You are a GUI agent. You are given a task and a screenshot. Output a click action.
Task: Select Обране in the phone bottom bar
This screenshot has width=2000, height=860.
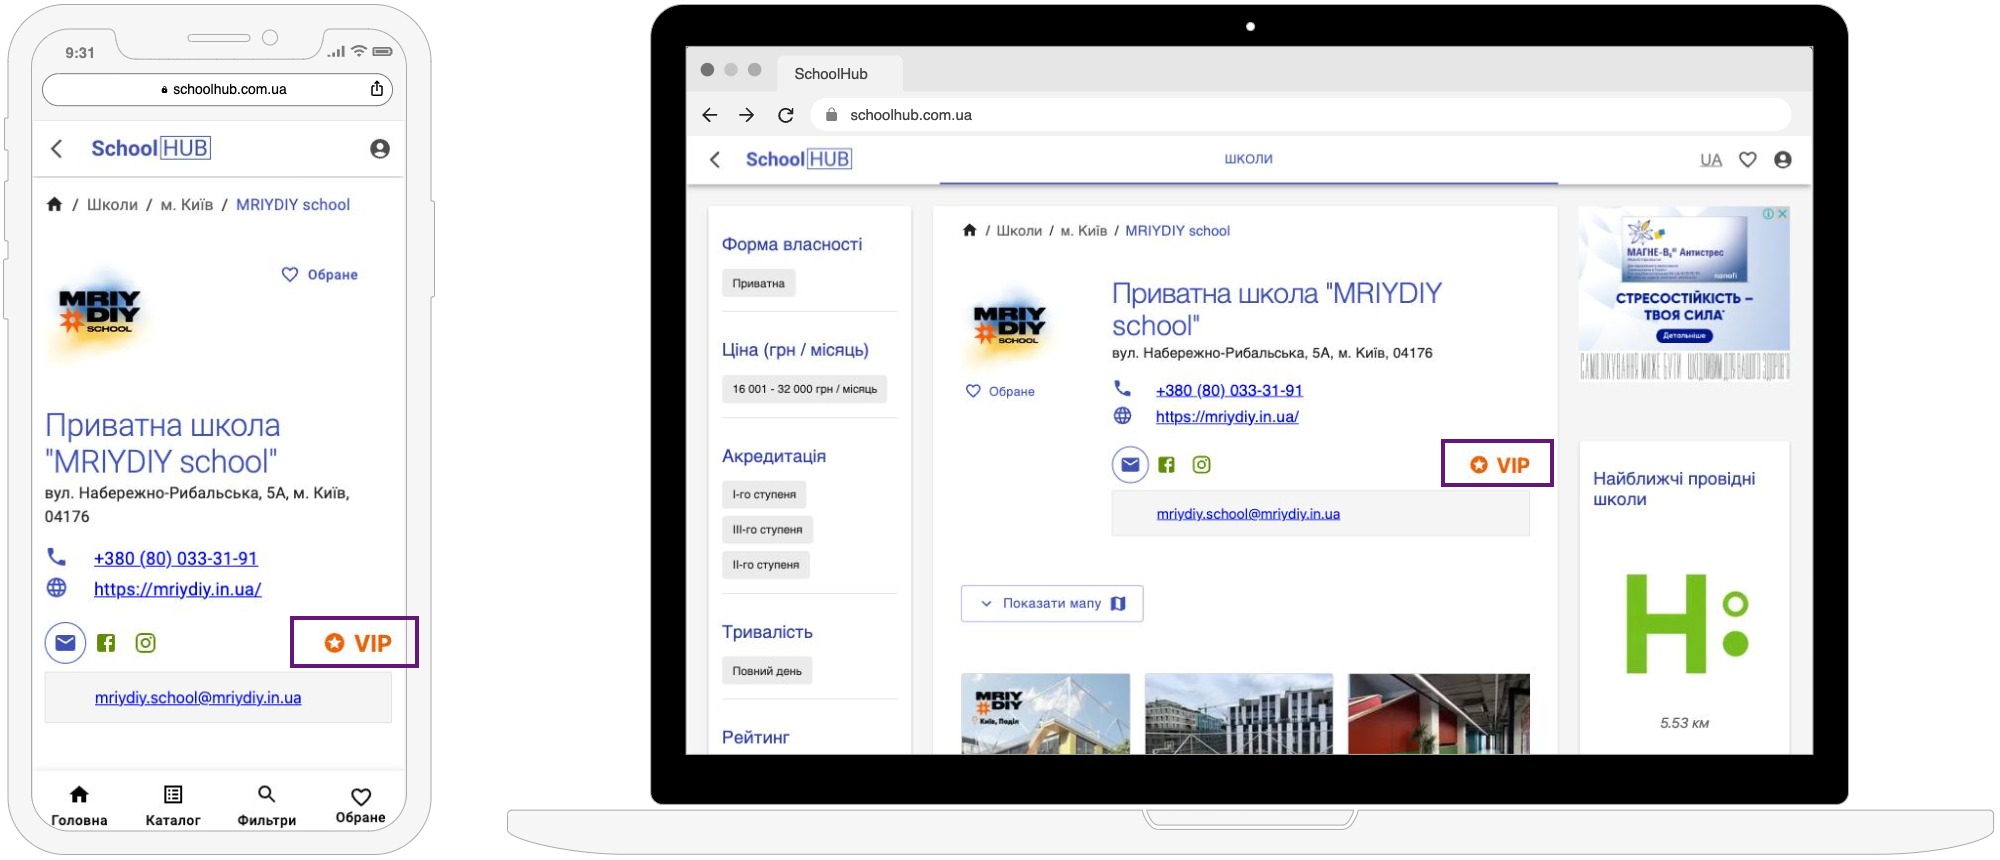pos(361,806)
